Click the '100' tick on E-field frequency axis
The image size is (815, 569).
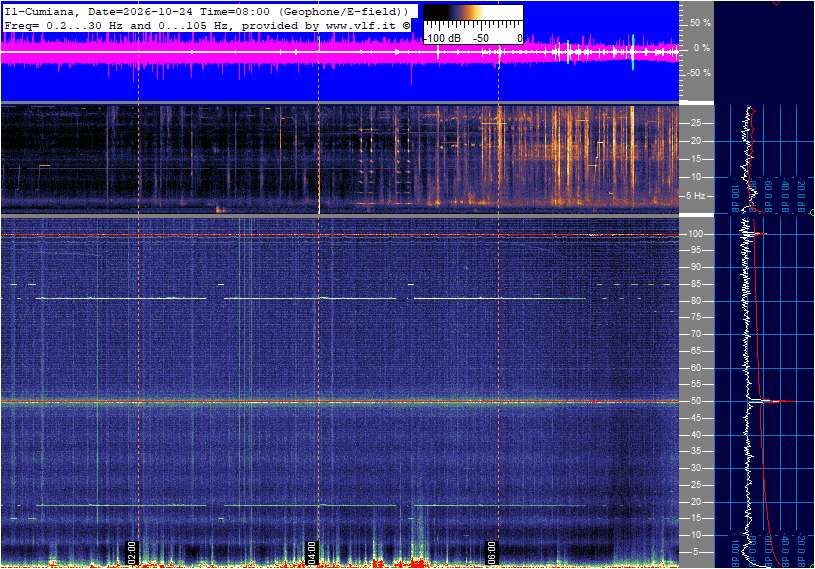(x=695, y=234)
